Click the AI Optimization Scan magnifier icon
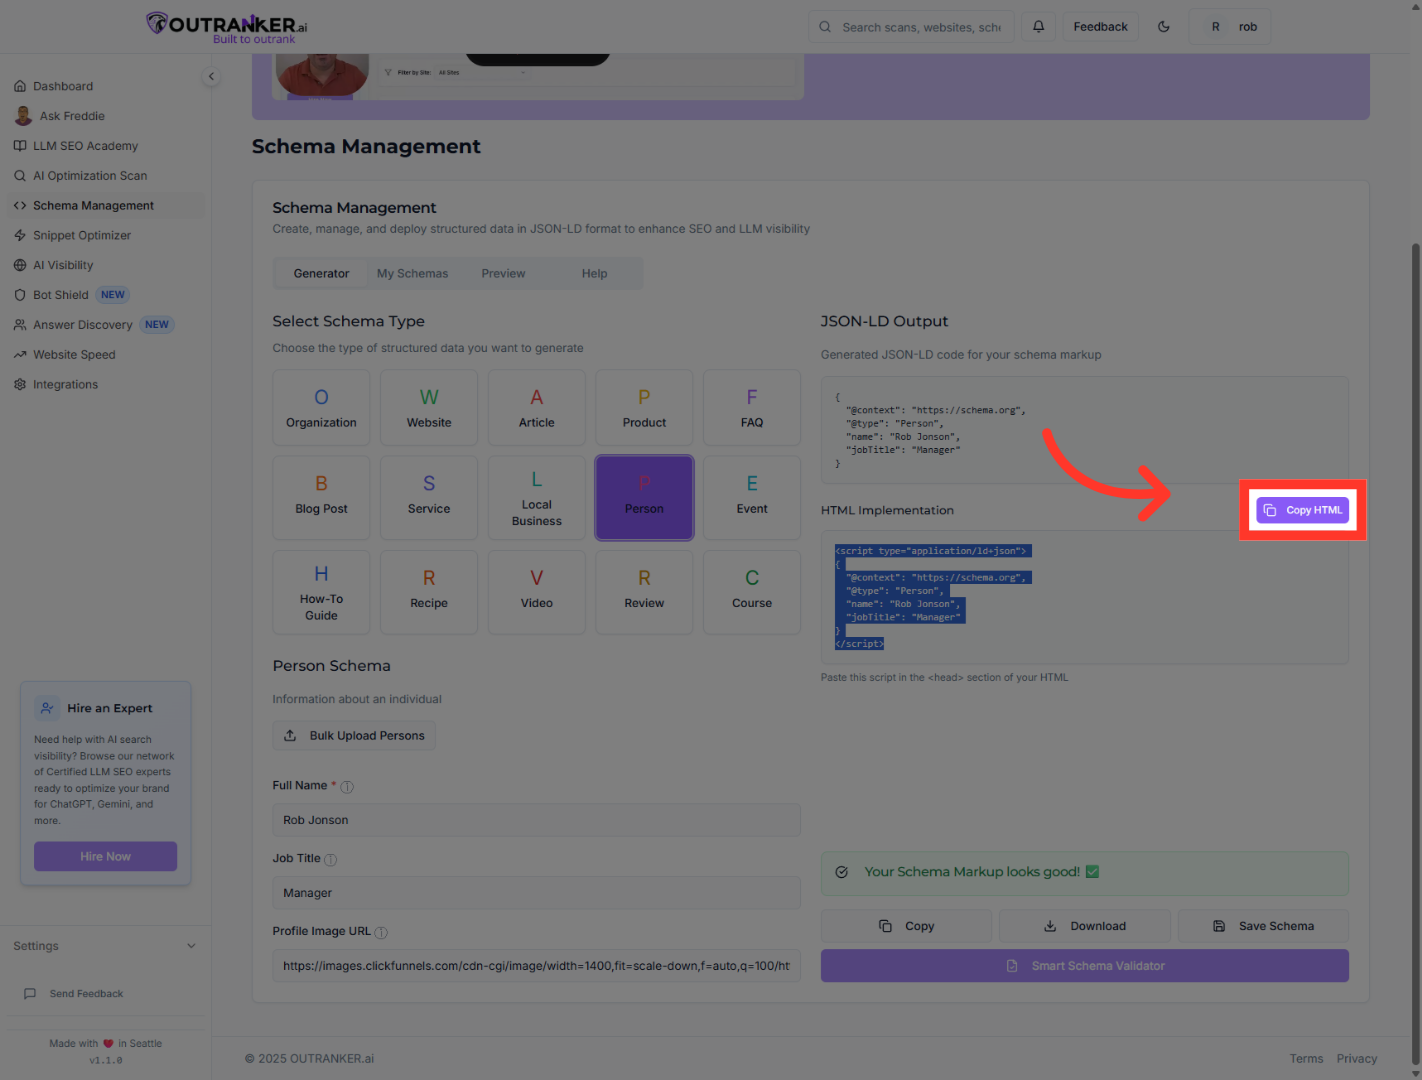Screen dimensions: 1422x1080 click(20, 176)
